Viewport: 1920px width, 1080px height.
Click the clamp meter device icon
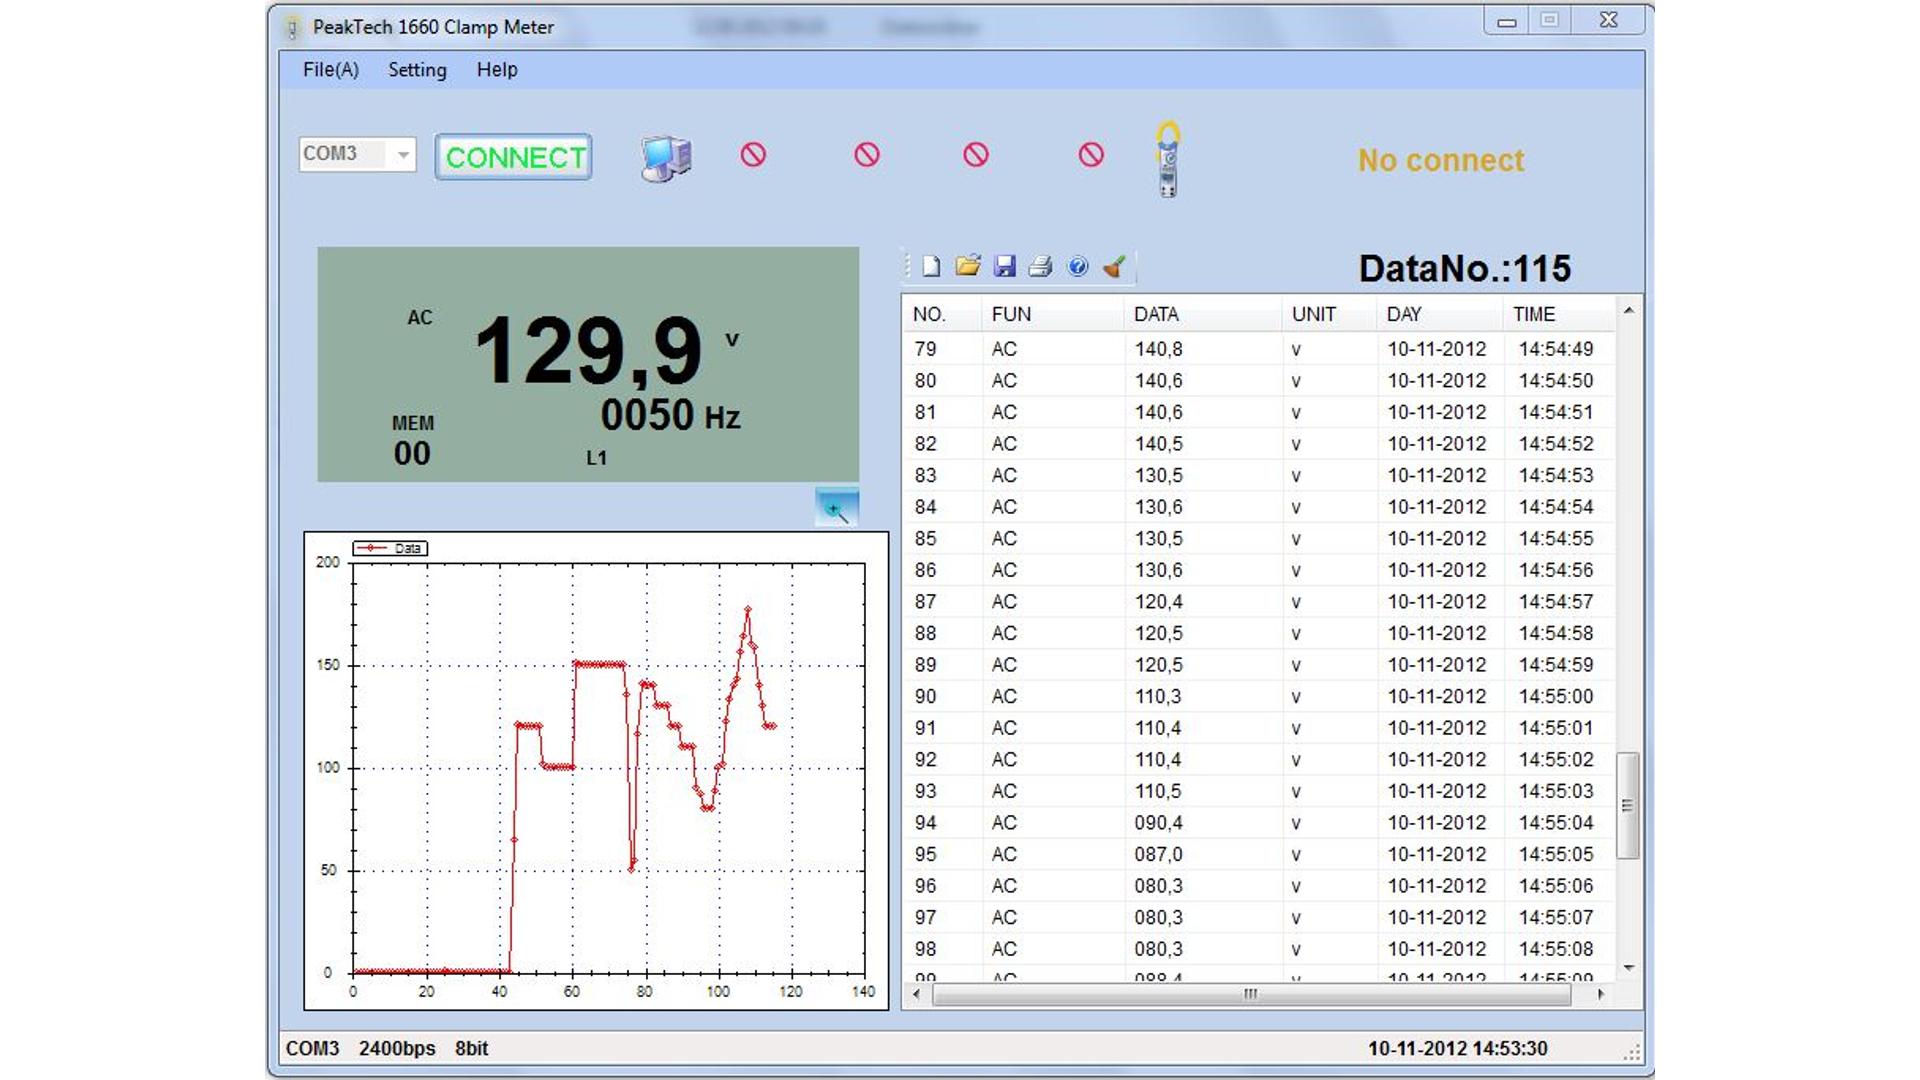pos(1168,160)
